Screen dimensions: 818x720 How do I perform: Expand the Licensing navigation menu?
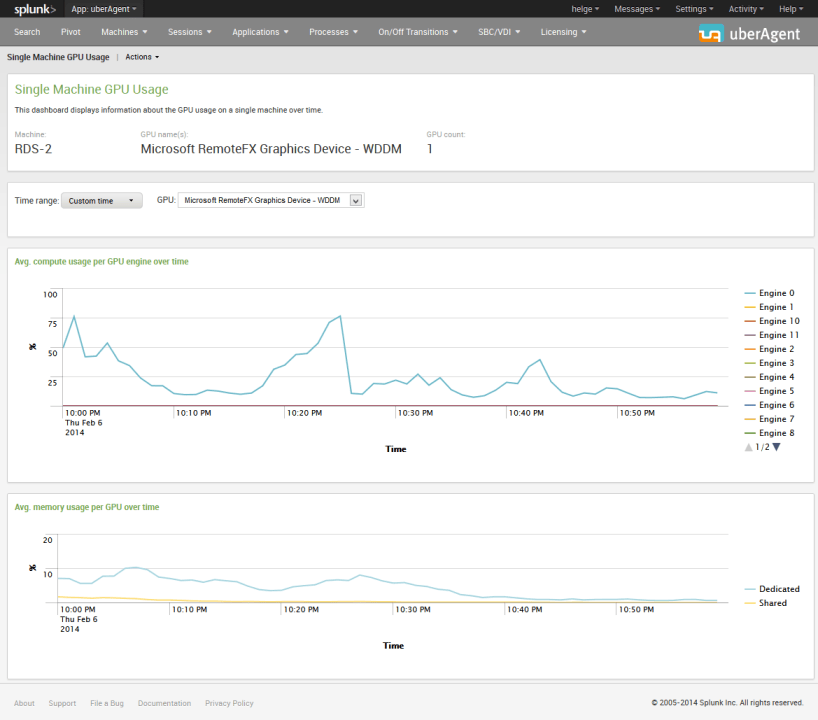click(x=563, y=32)
